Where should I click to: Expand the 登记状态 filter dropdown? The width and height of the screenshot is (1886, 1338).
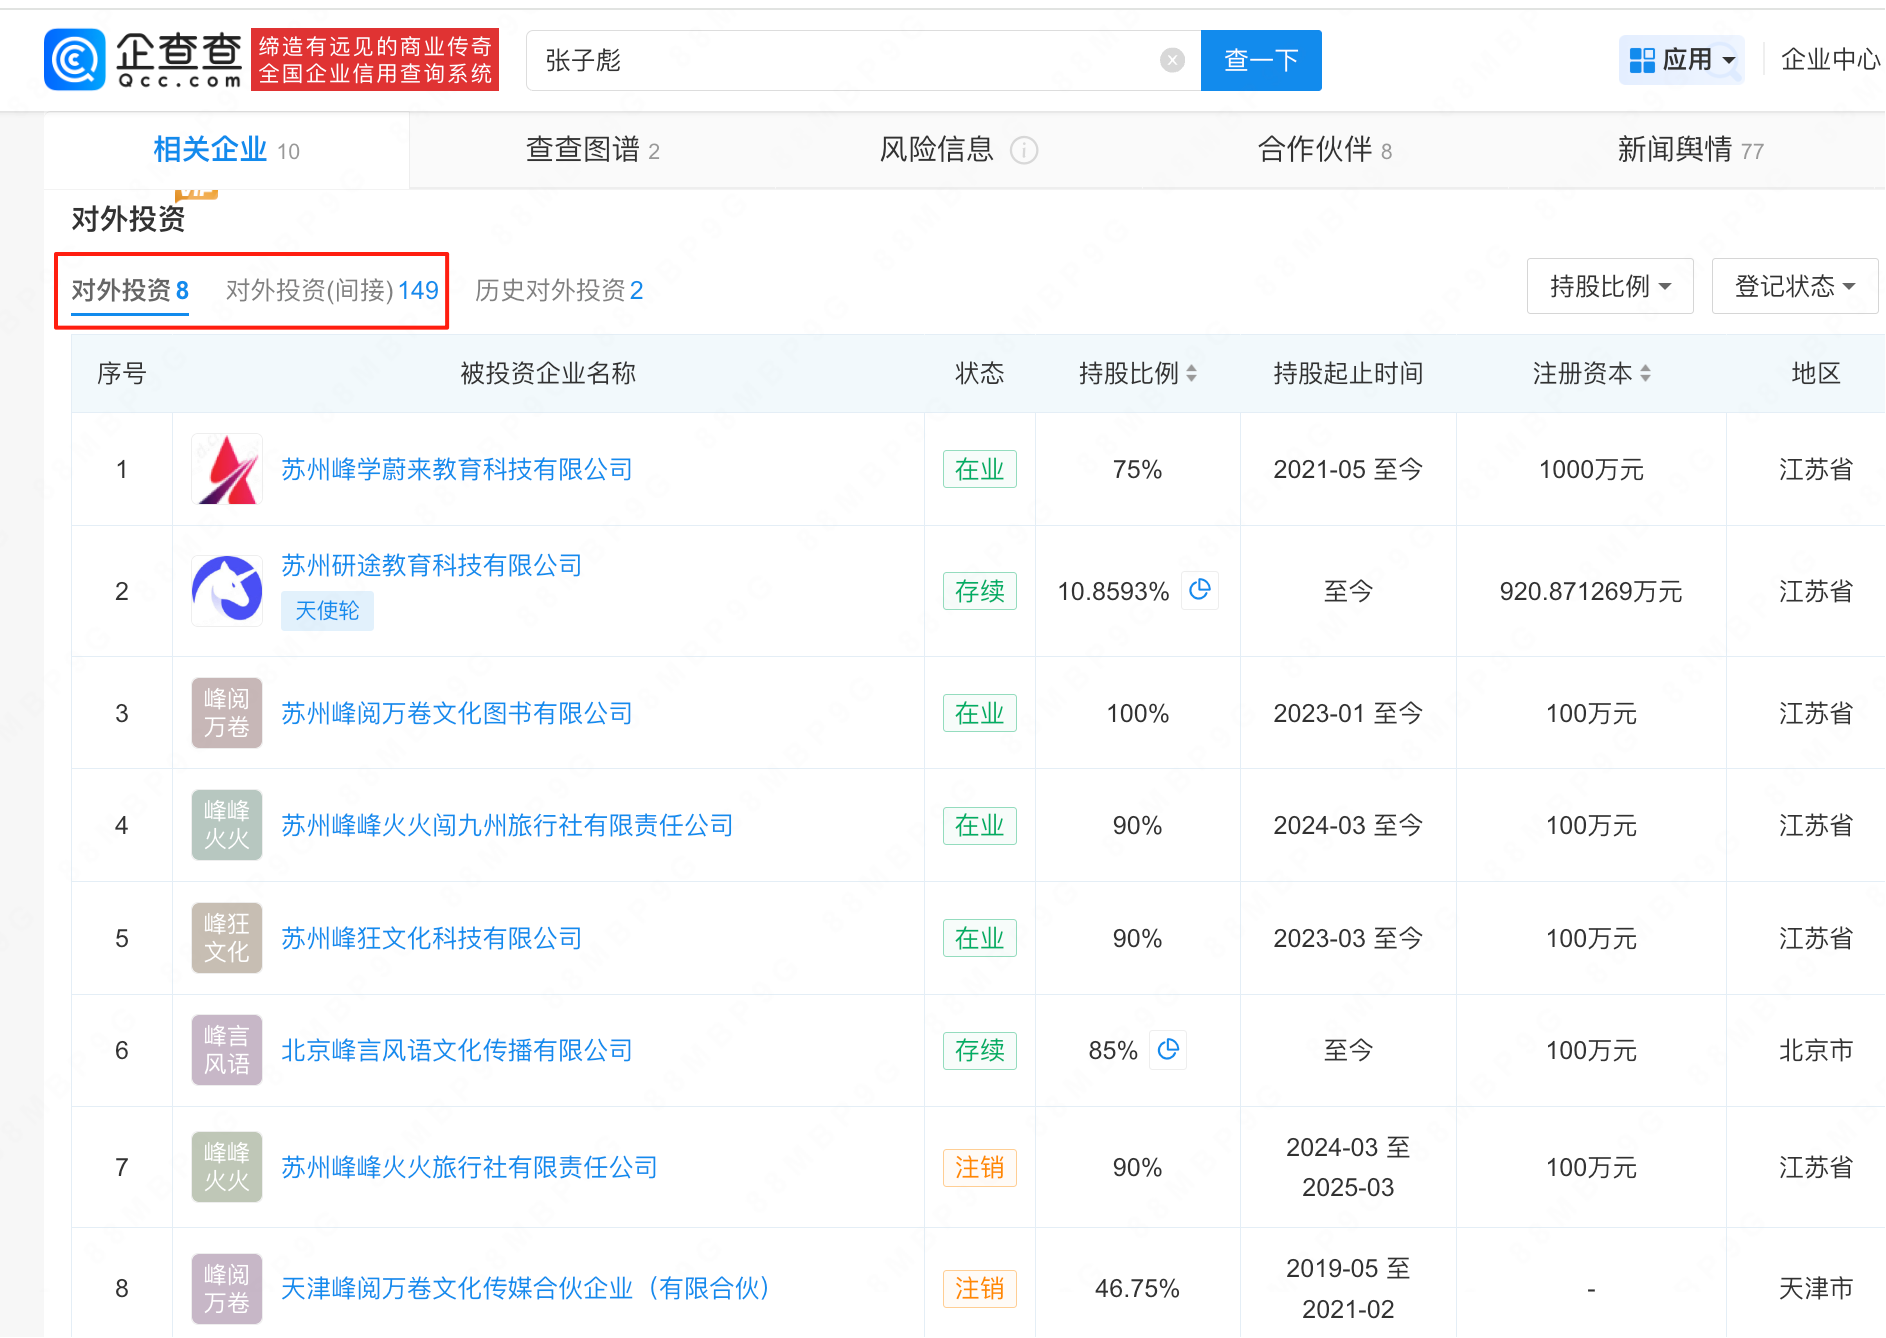(1795, 286)
